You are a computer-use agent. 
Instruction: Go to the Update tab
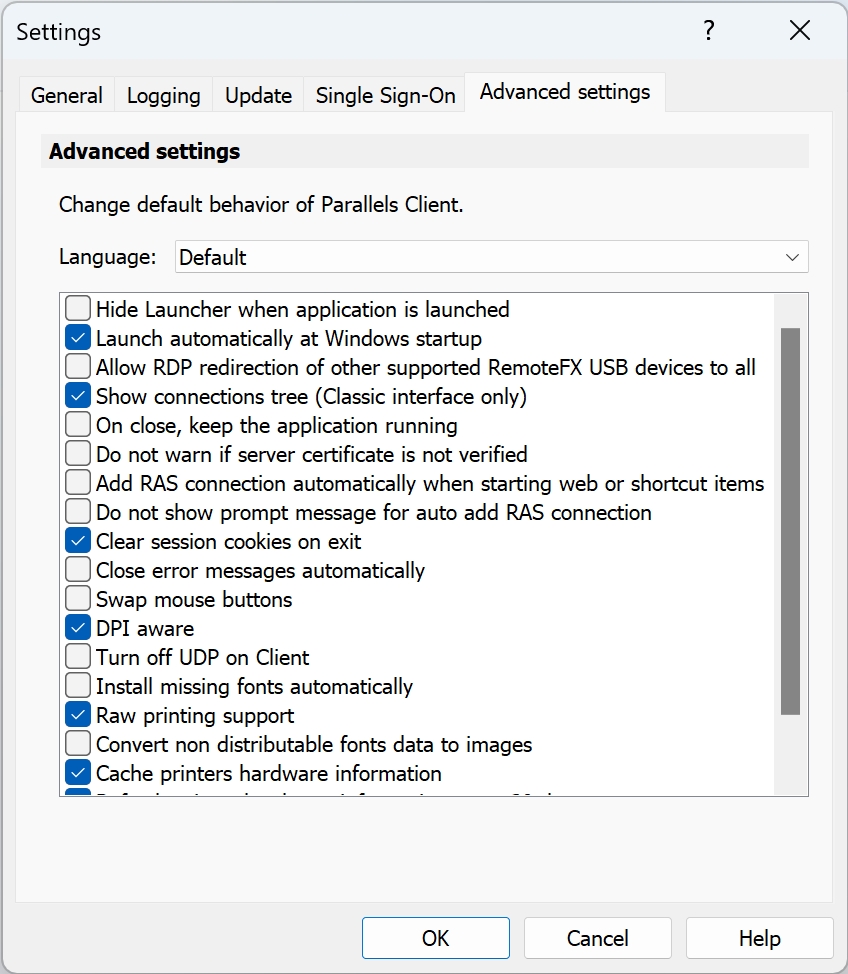pos(258,96)
